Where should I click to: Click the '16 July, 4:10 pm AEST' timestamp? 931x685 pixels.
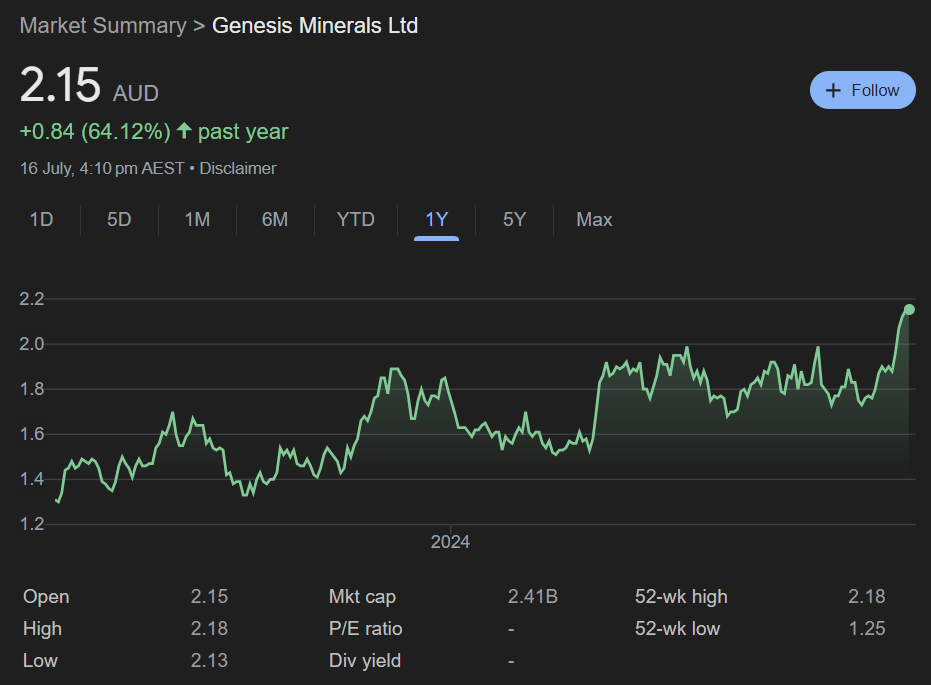coord(102,169)
